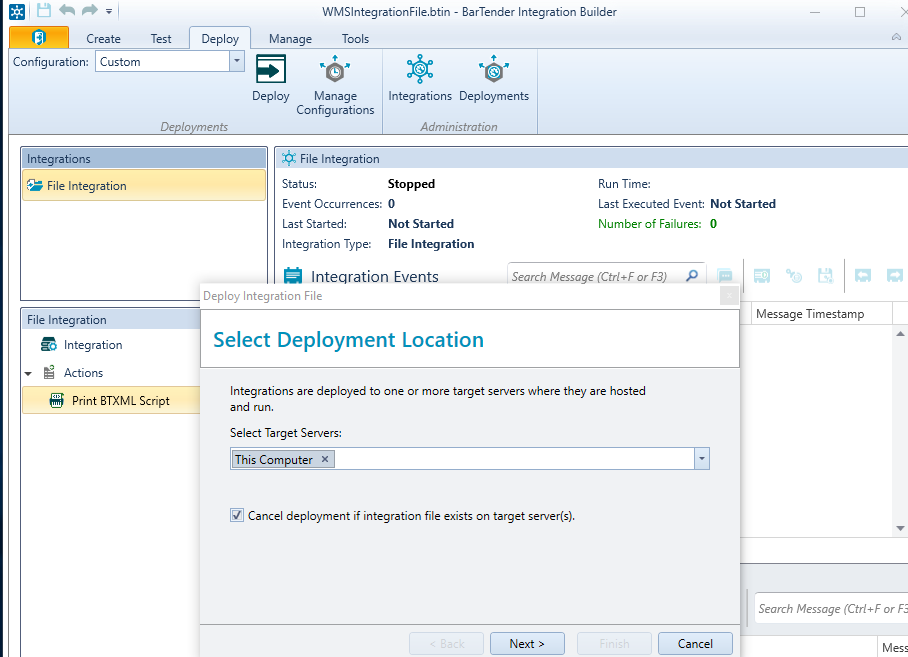Switch to the Test ribbon tab
This screenshot has width=908, height=657.
(161, 39)
